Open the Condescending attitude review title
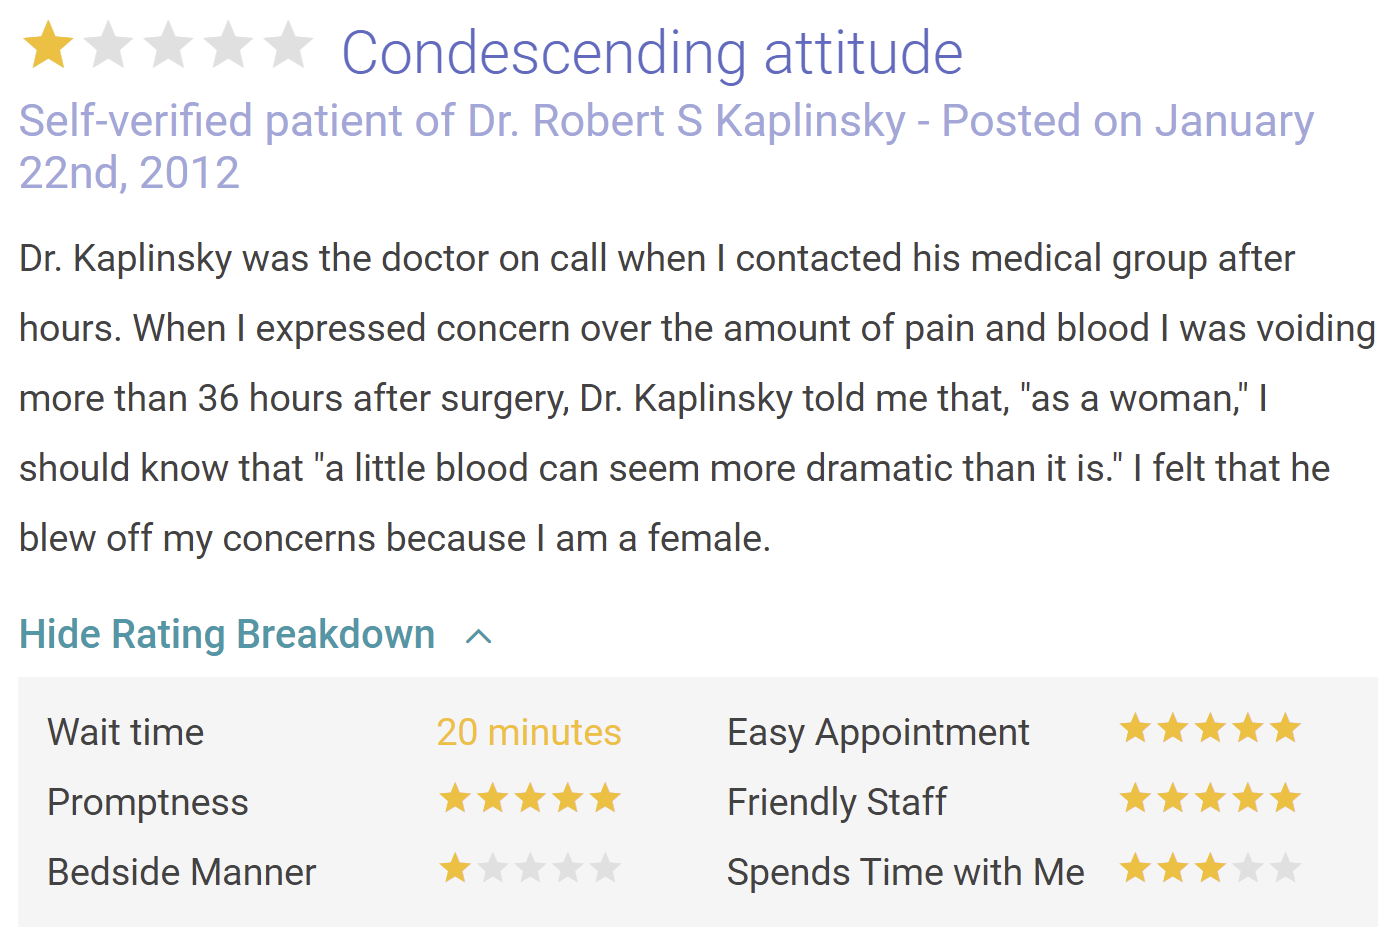The image size is (1392, 952). (652, 53)
